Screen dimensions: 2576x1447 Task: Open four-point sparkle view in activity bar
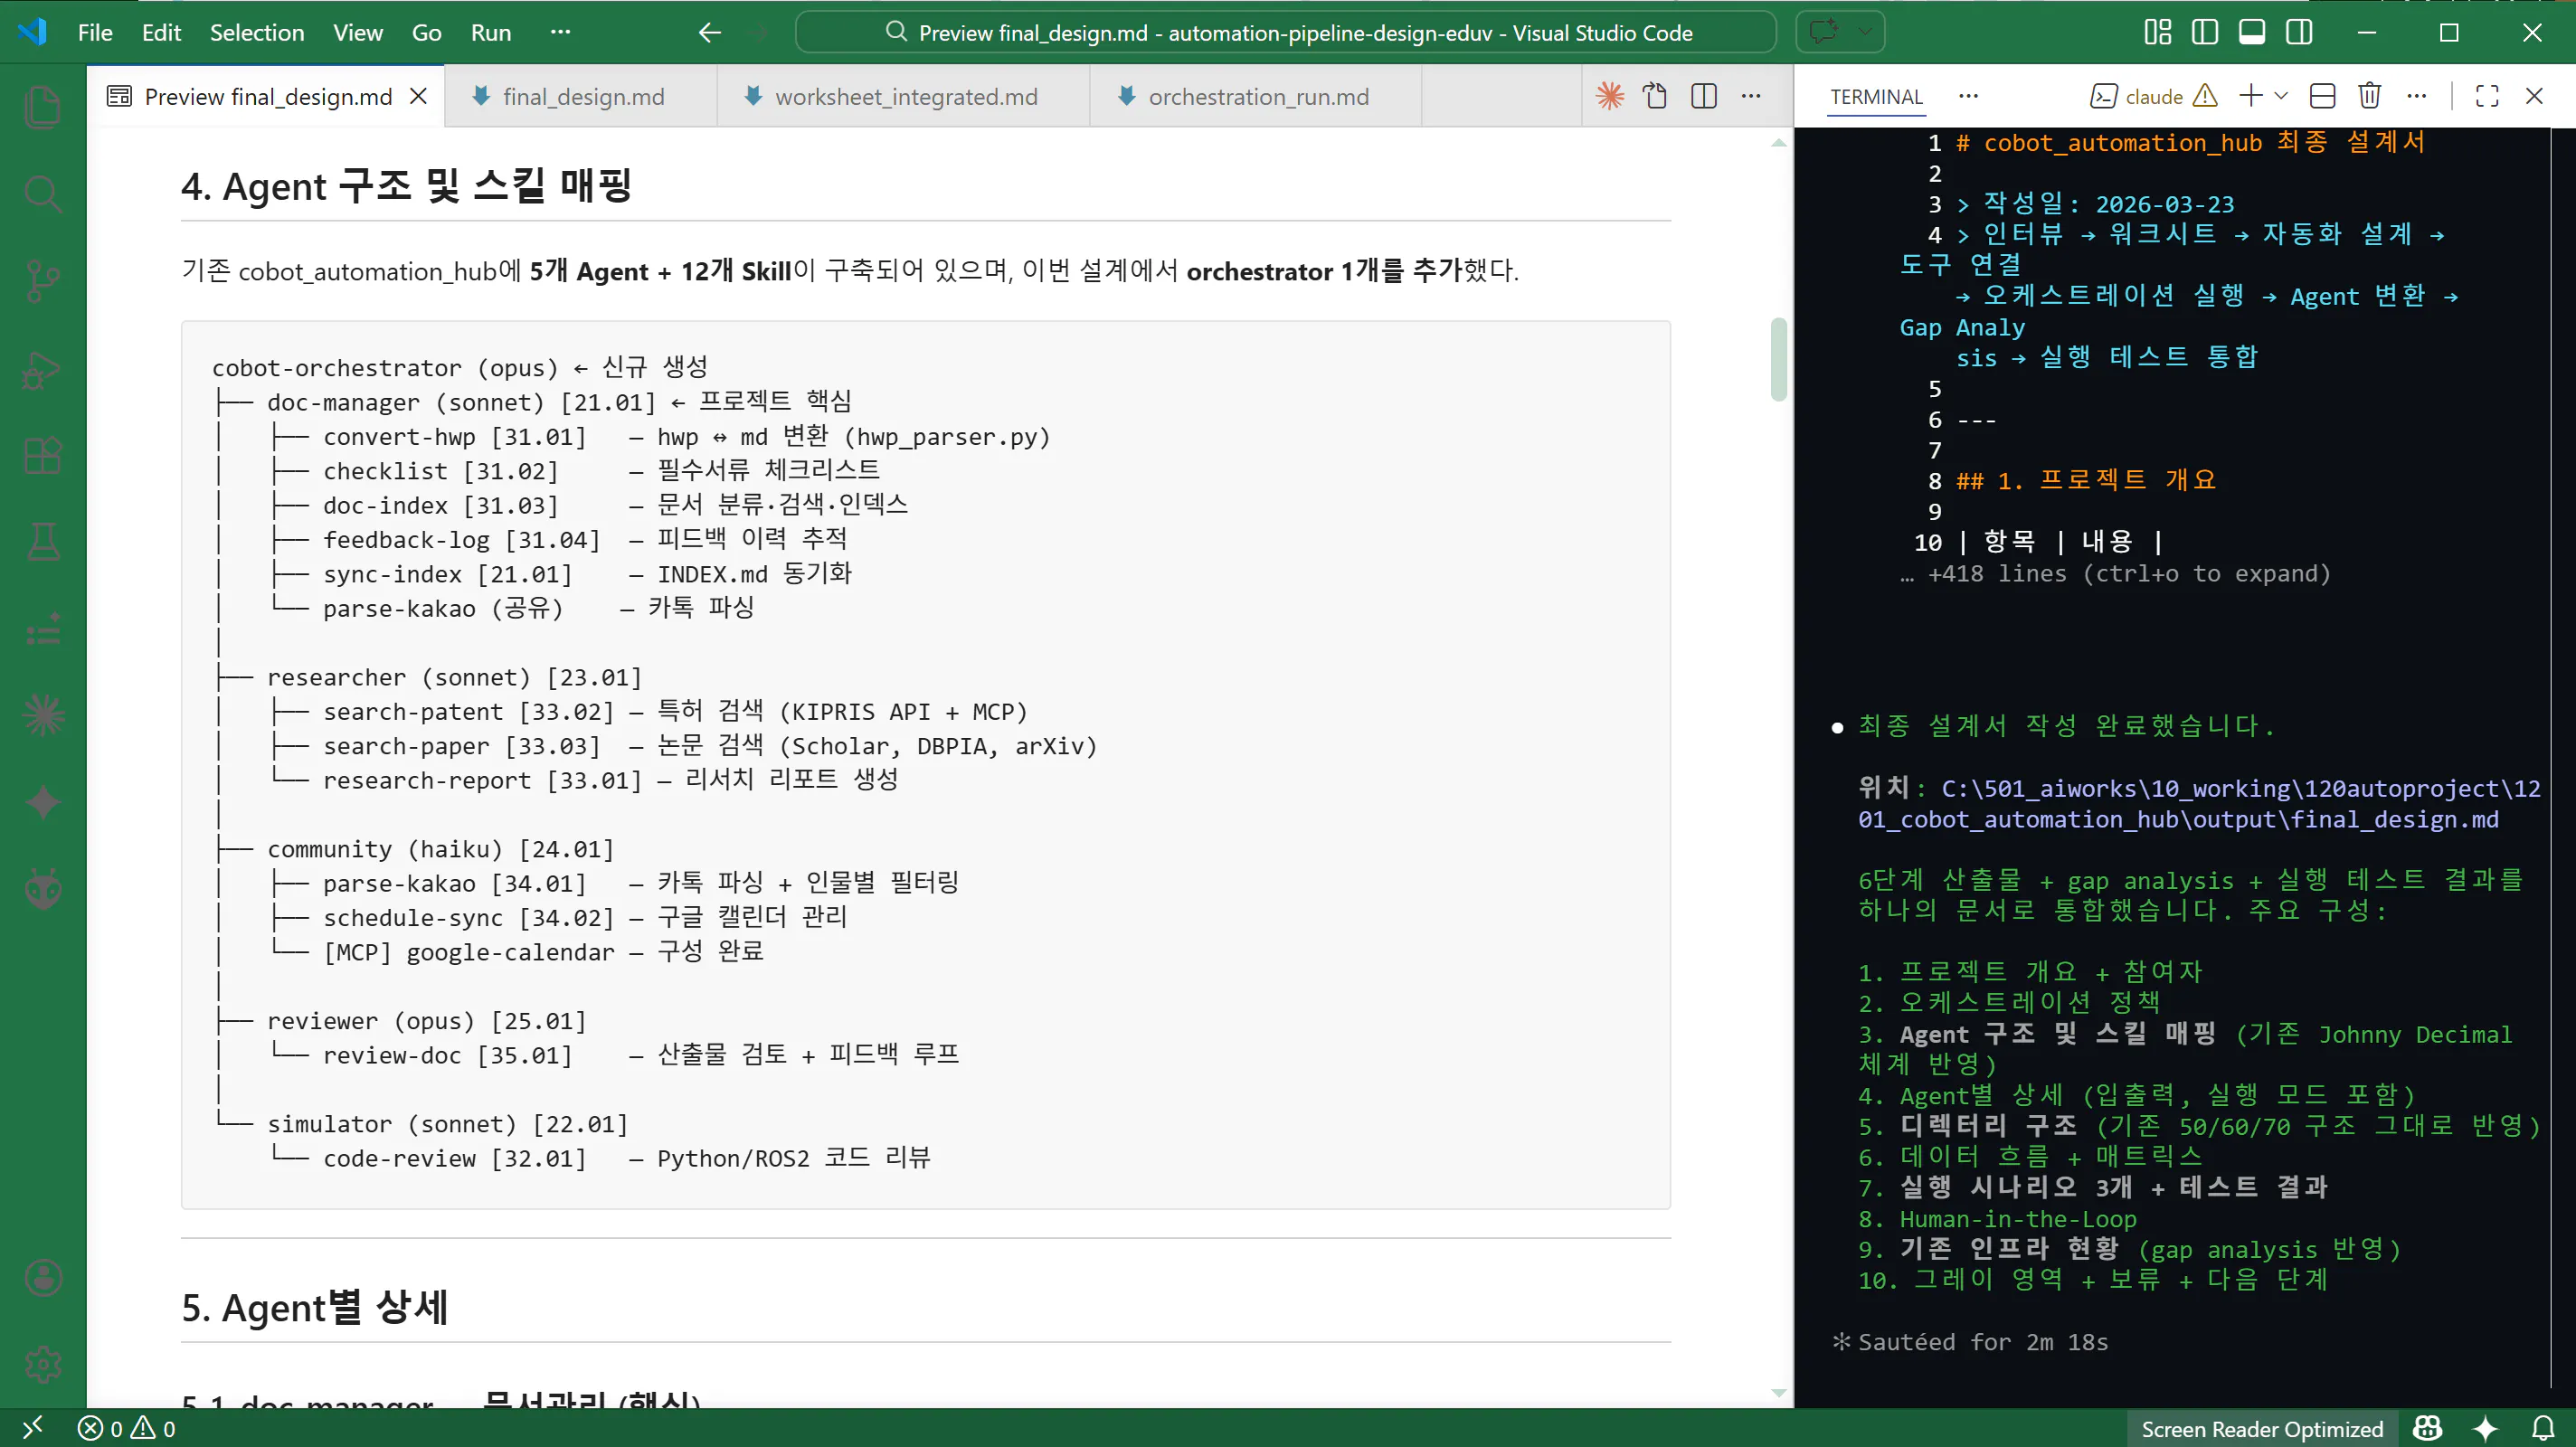pyautogui.click(x=43, y=803)
